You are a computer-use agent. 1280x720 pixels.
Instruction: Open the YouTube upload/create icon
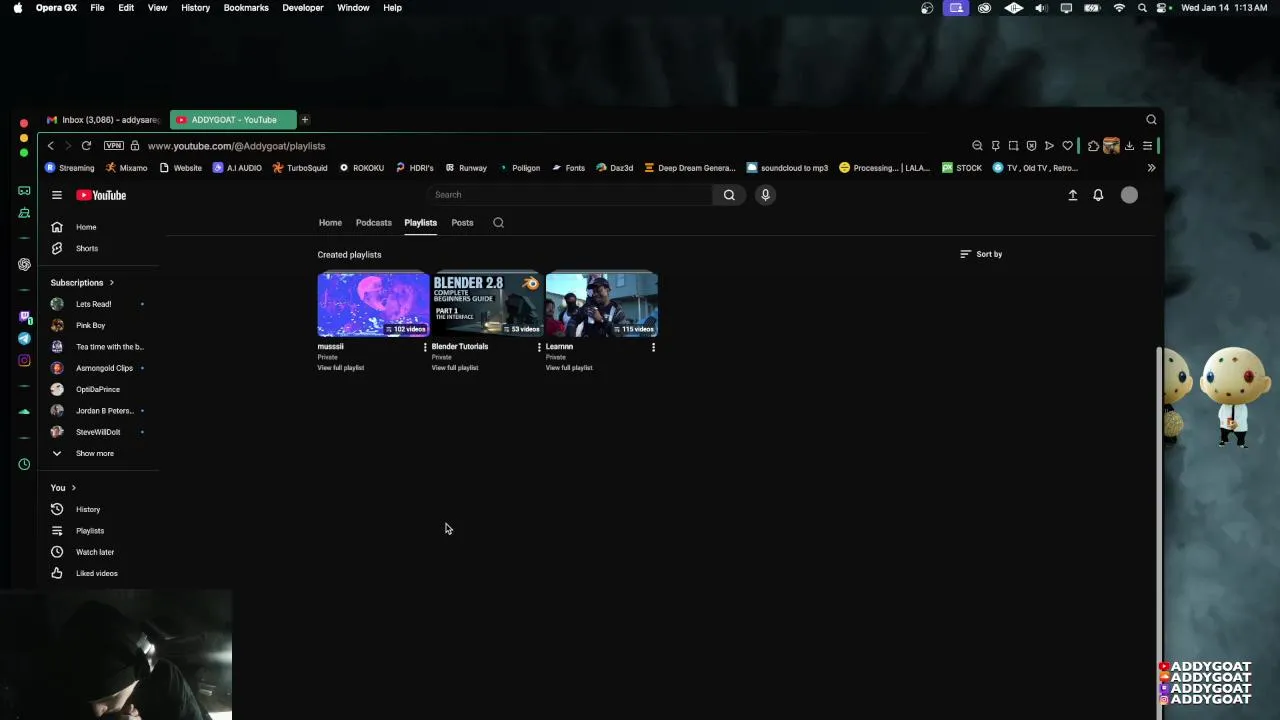(1073, 195)
